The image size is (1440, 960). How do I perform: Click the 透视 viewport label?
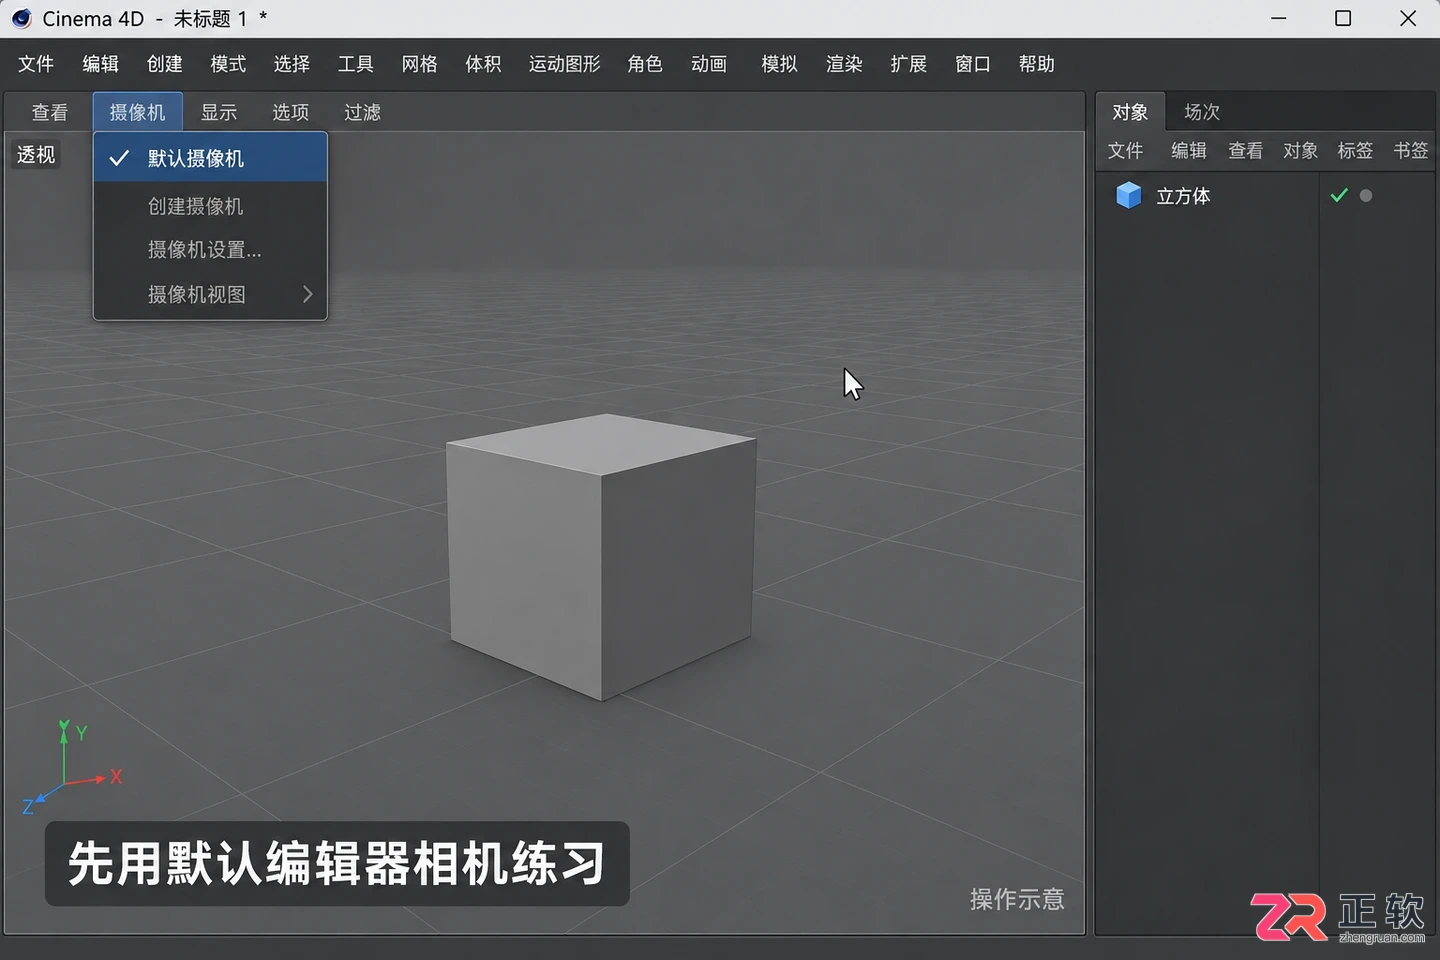click(x=36, y=155)
